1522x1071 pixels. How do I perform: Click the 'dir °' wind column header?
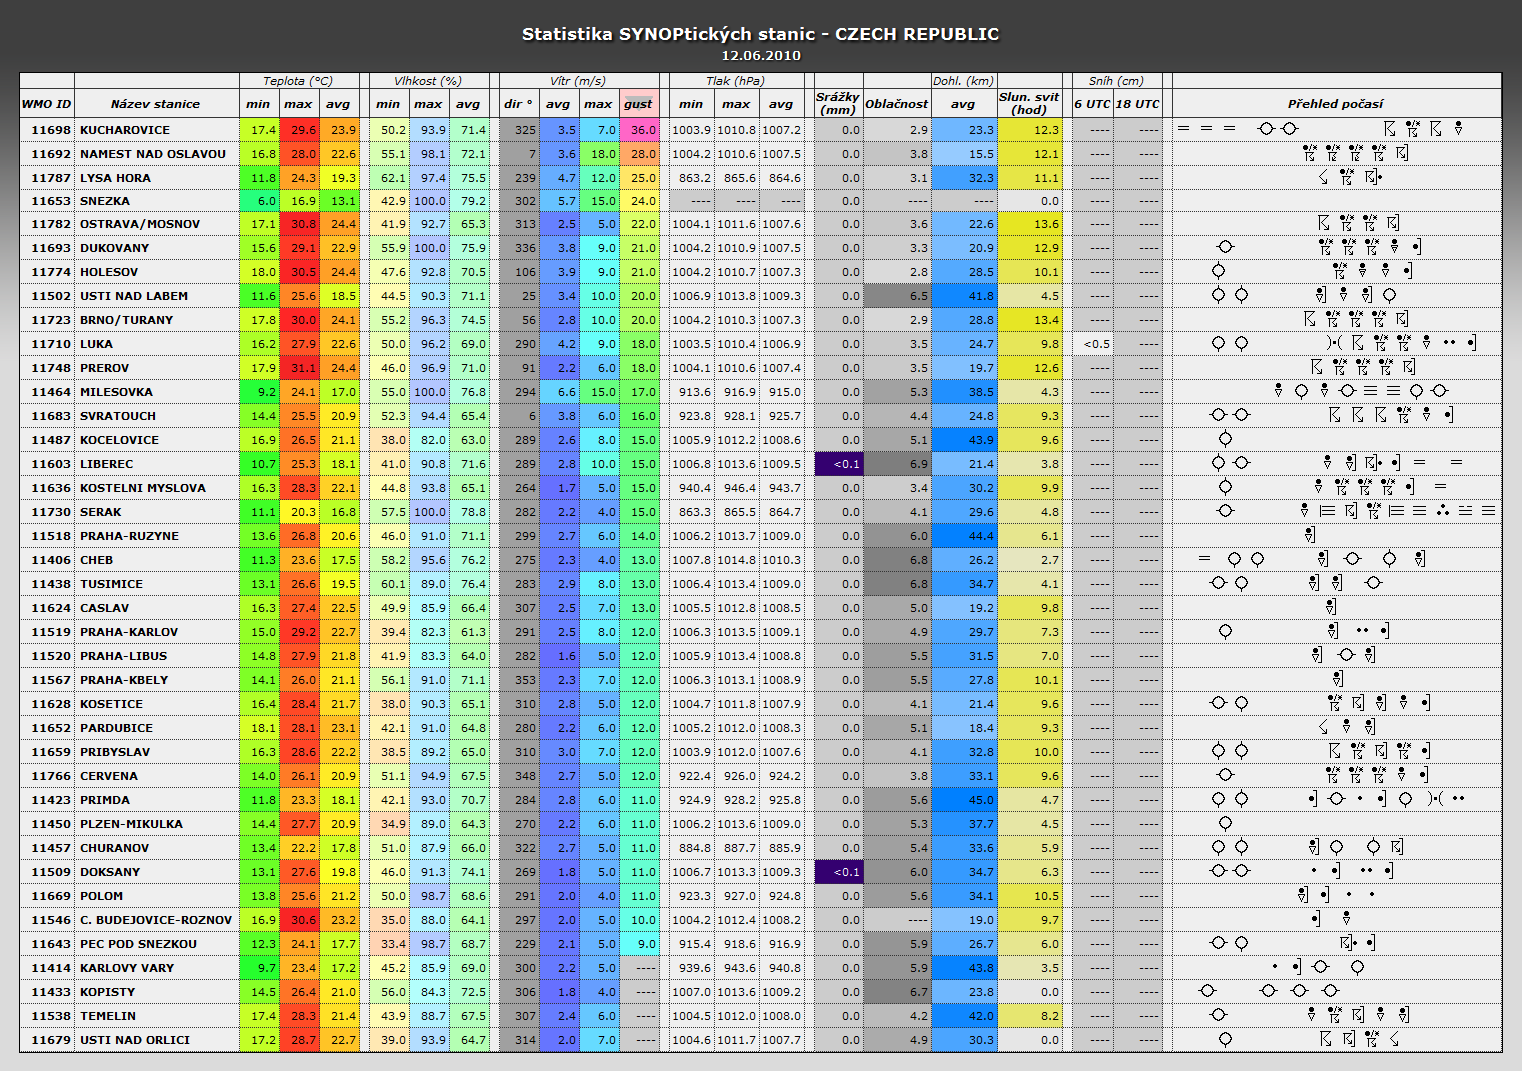(x=518, y=104)
